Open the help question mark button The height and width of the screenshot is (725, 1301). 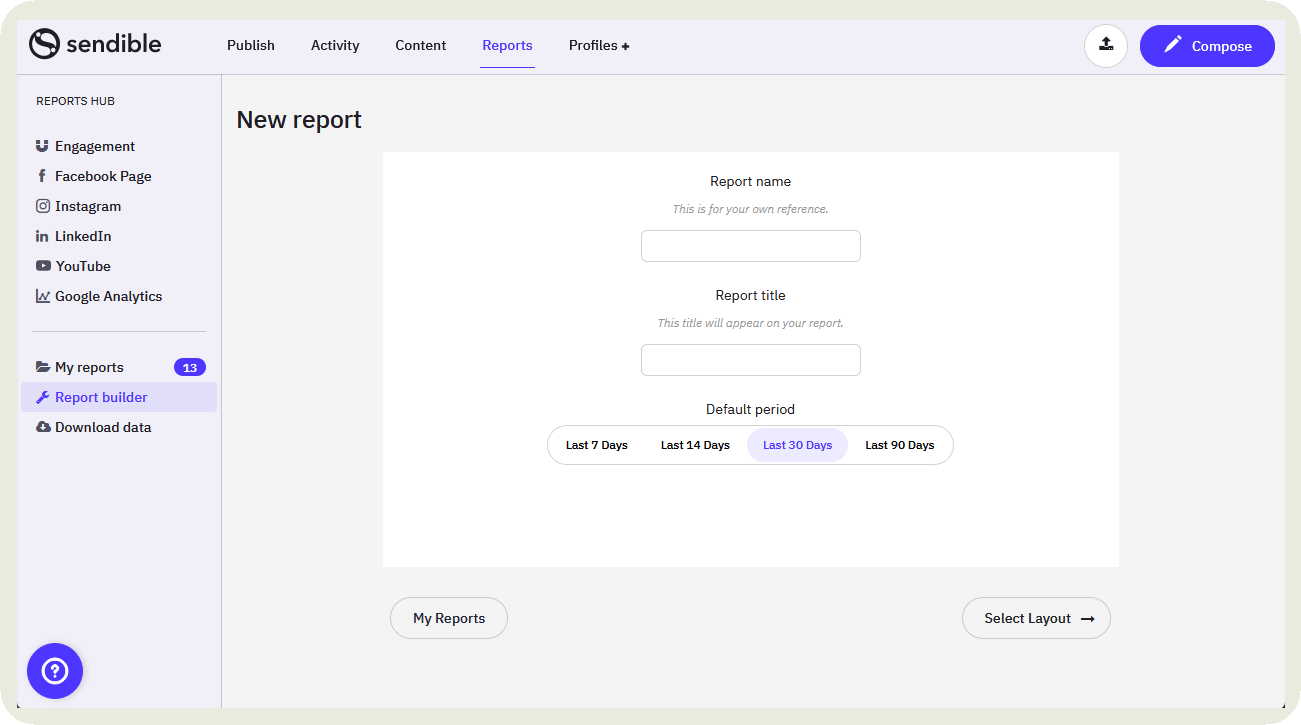(55, 670)
